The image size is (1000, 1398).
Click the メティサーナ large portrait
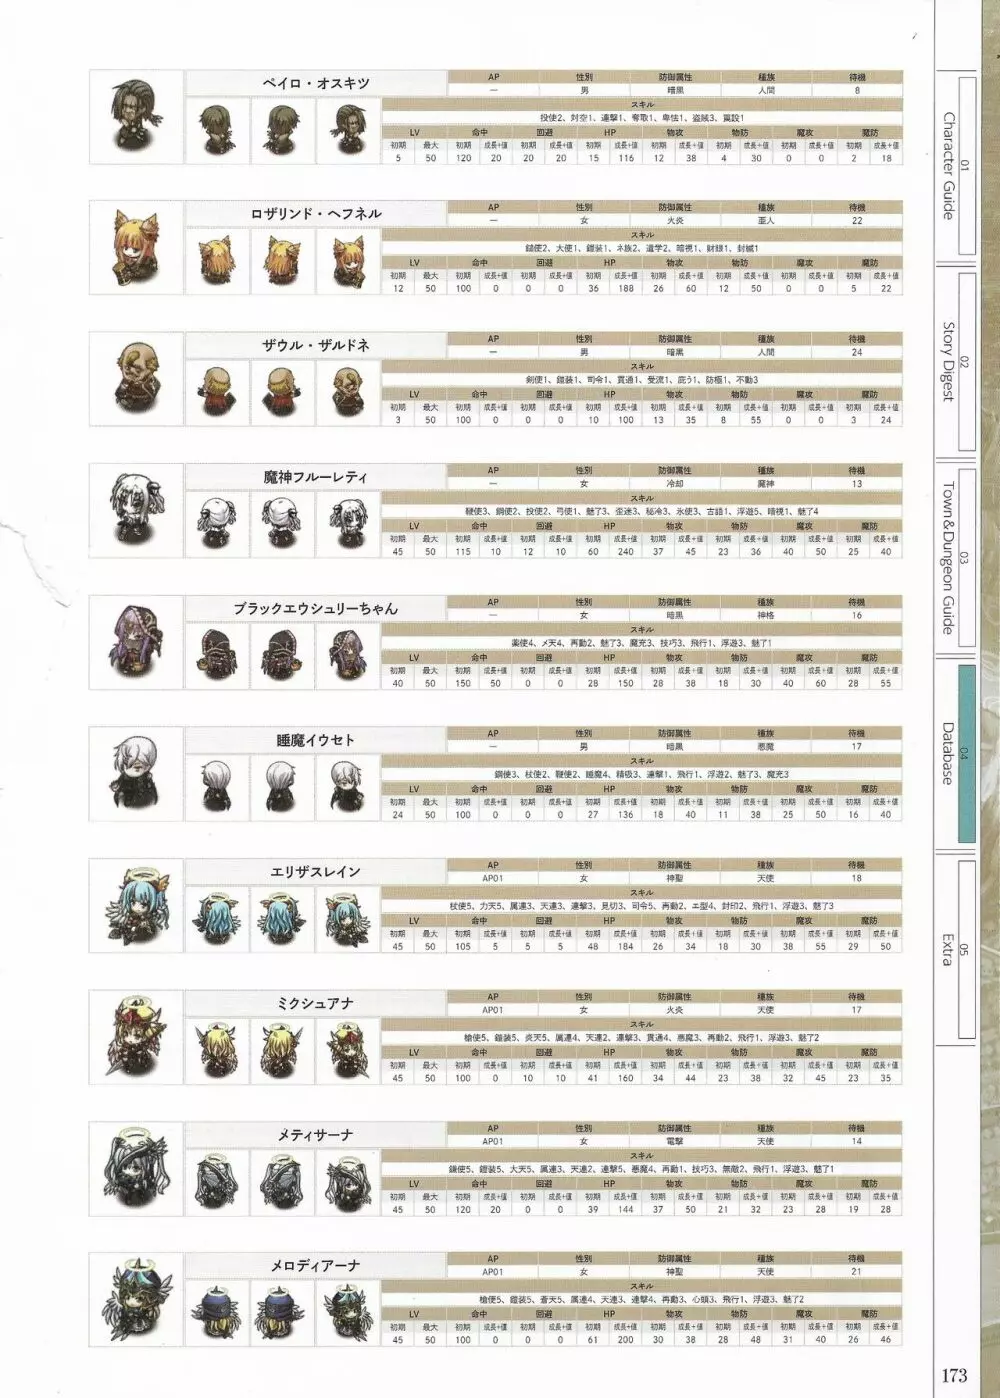(136, 1169)
